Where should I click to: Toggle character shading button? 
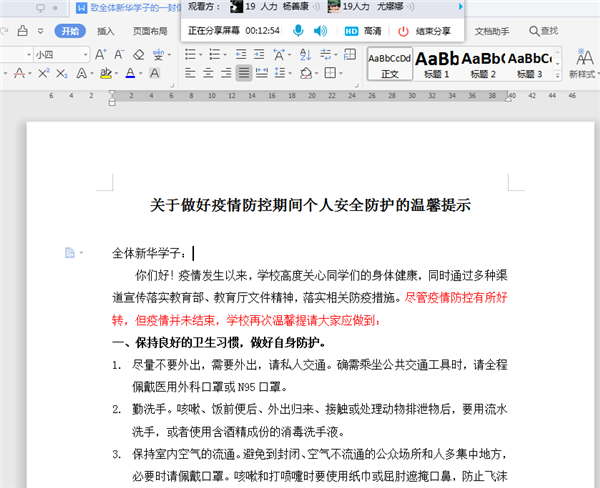(x=156, y=74)
